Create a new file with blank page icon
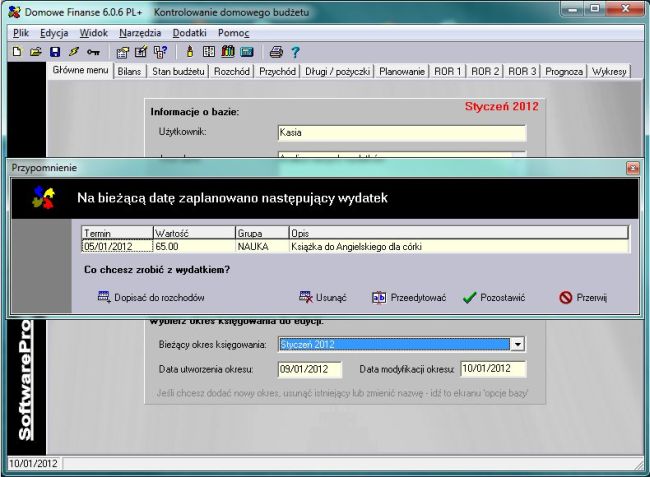 point(17,52)
